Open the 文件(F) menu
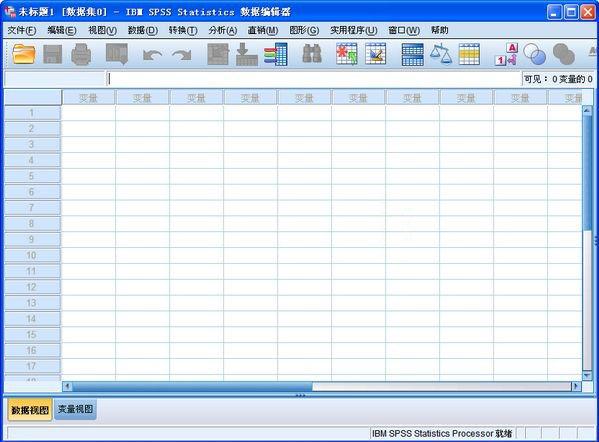This screenshot has height=442, width=599. click(22, 30)
